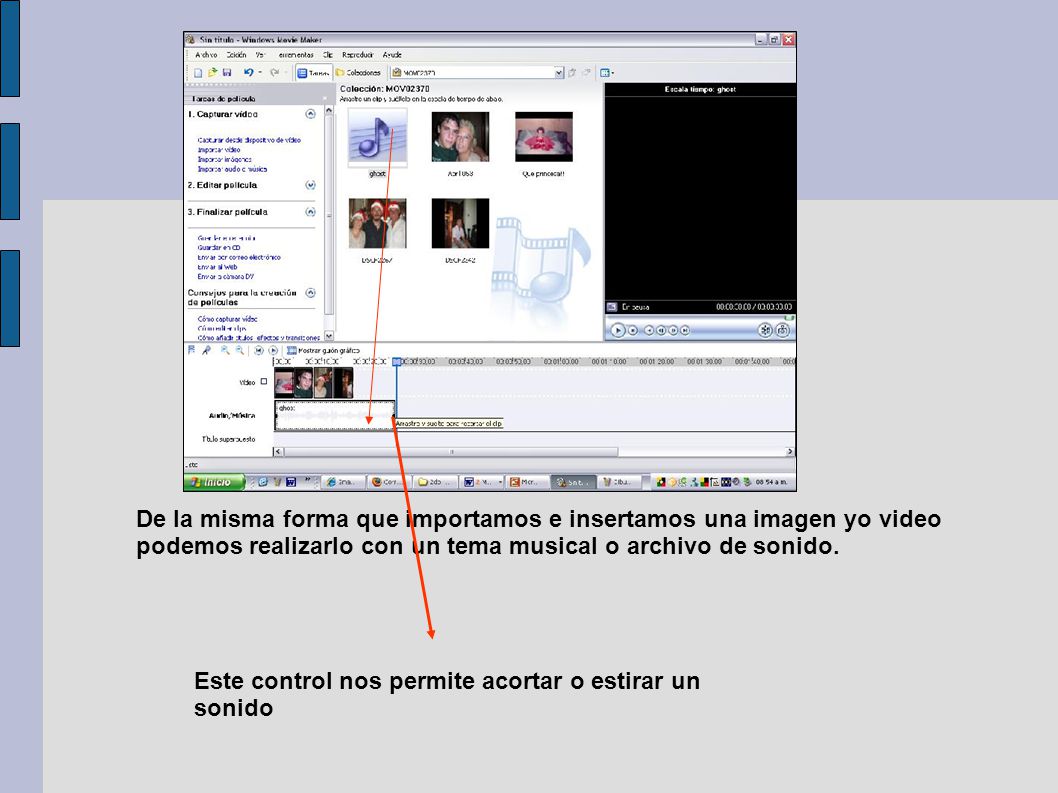1058x793 pixels.
Task: Select the Santa hats group photo thumbnail
Action: click(x=377, y=223)
